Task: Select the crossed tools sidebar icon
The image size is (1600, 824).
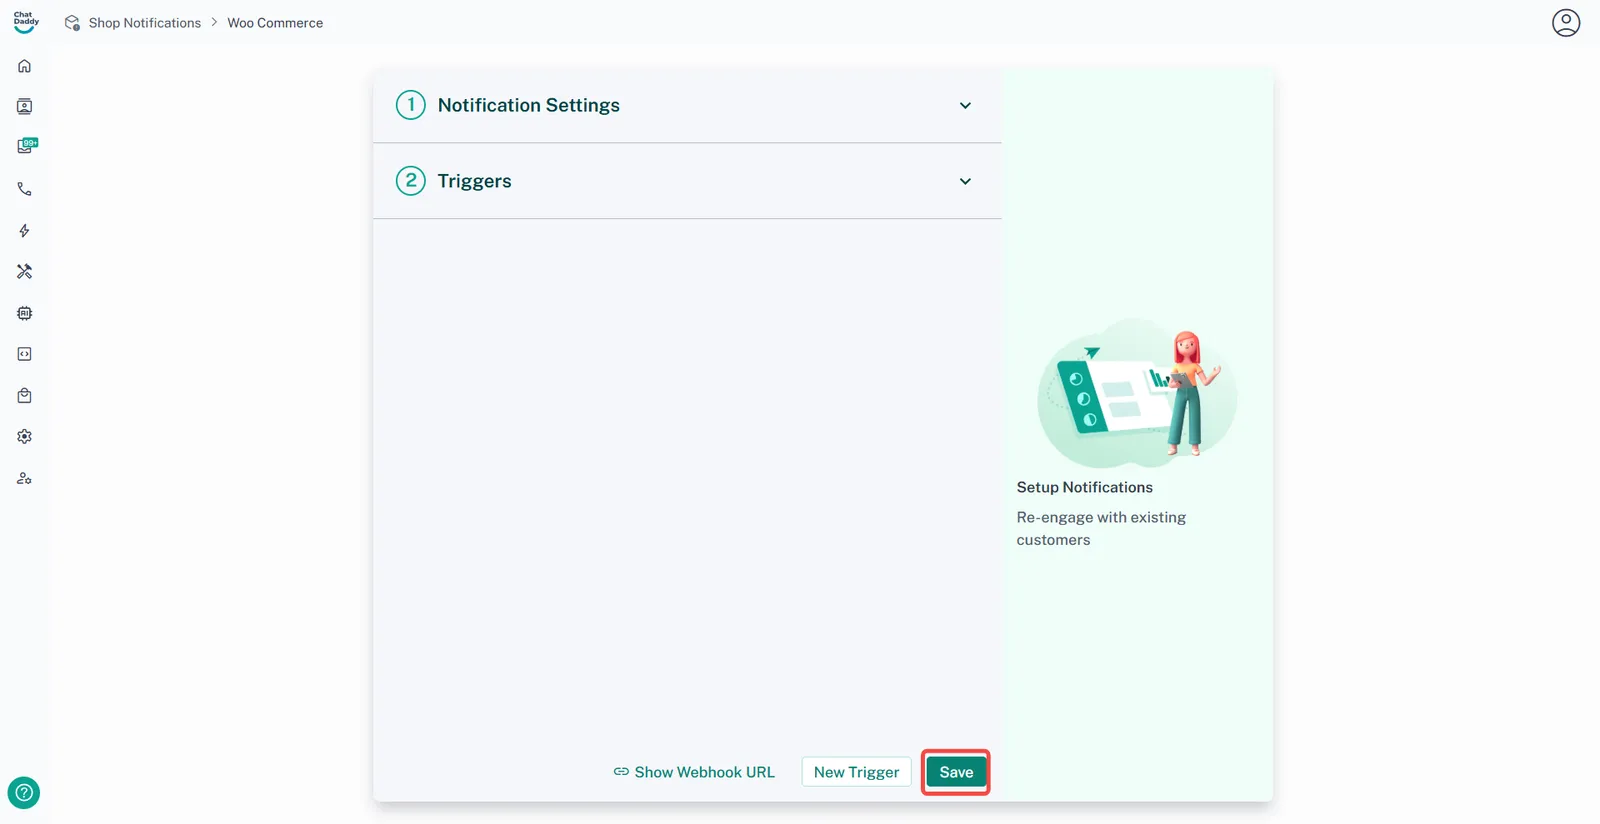Action: 25,272
